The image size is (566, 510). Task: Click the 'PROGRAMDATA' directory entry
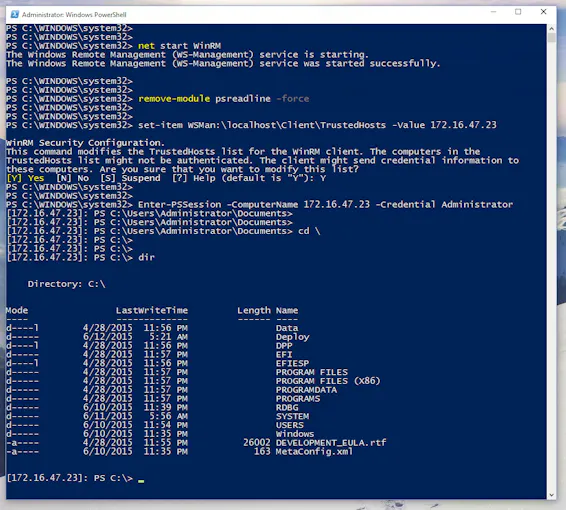(x=306, y=390)
